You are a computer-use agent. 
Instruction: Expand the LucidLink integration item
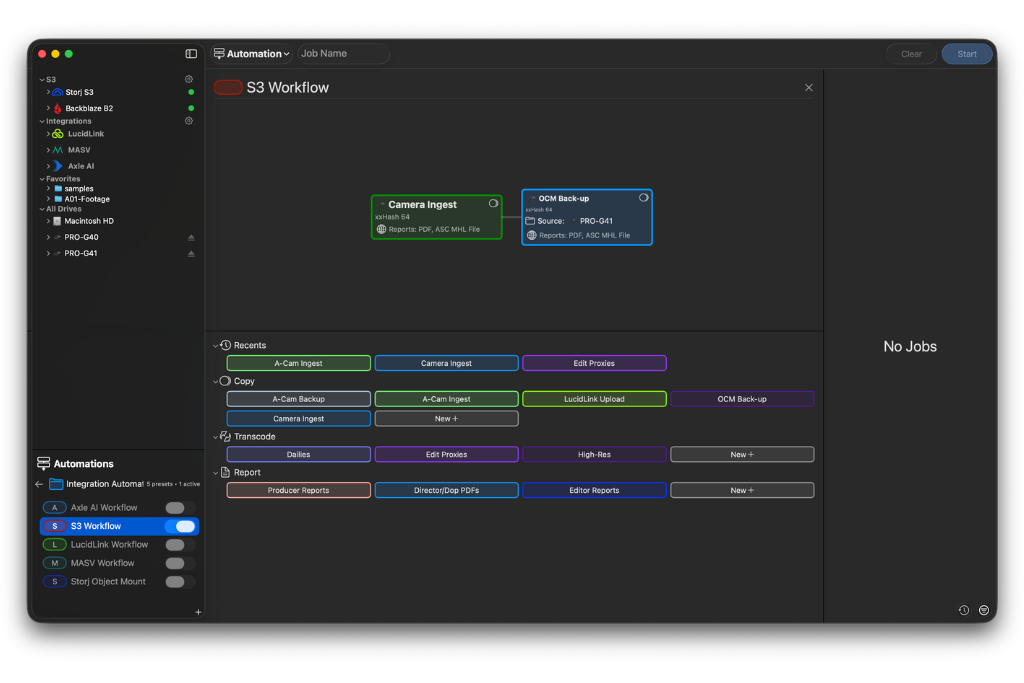(x=48, y=134)
